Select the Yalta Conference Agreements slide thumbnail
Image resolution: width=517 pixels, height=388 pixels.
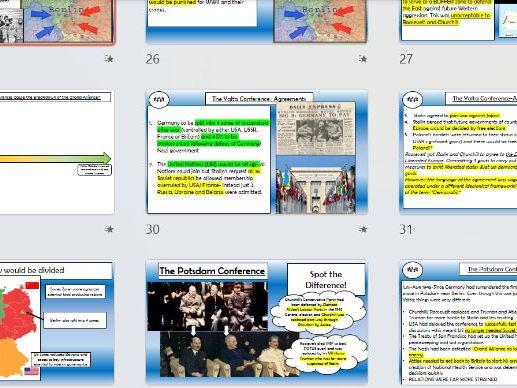[x=257, y=152]
